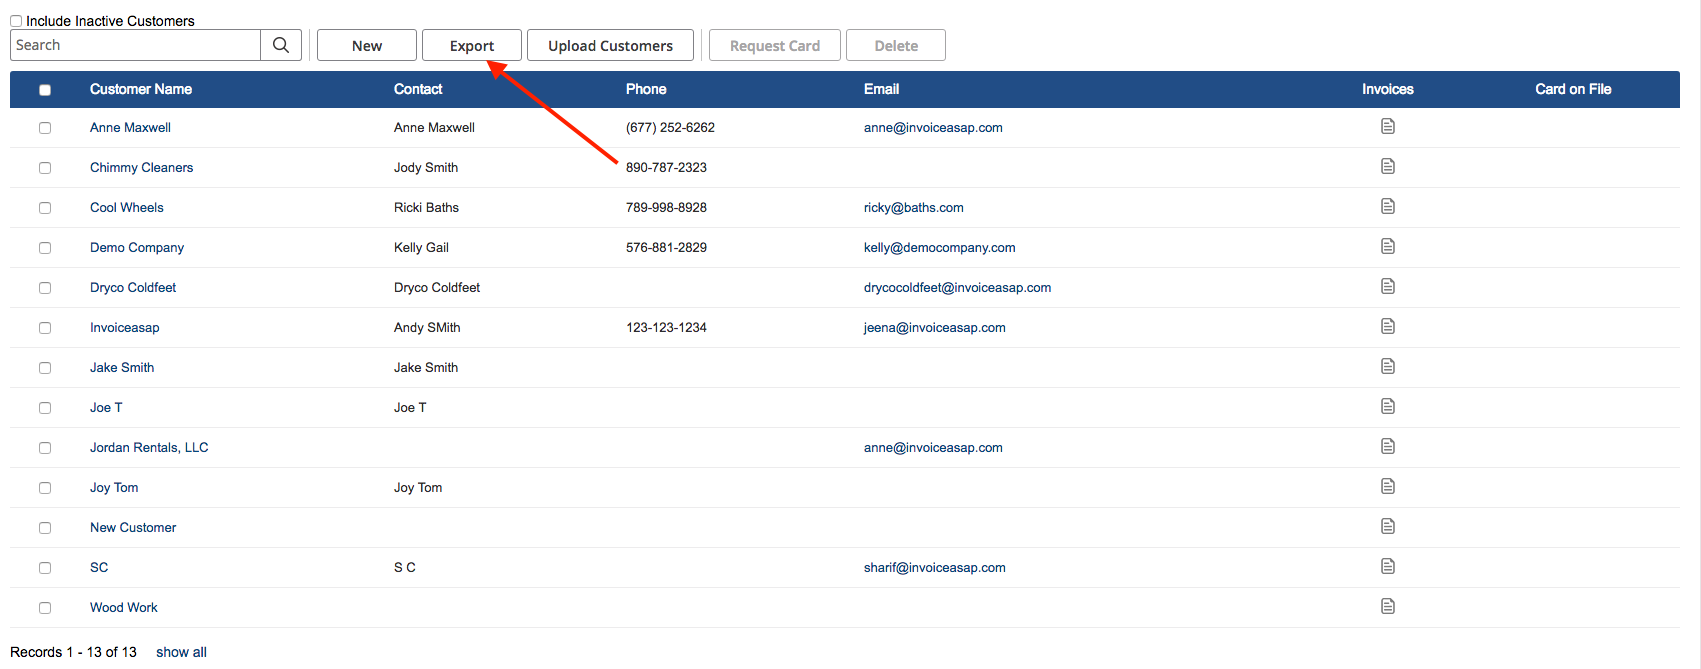Open Dryco Coldfeet customer name link
Screen dimensions: 1701x669
pyautogui.click(x=133, y=288)
